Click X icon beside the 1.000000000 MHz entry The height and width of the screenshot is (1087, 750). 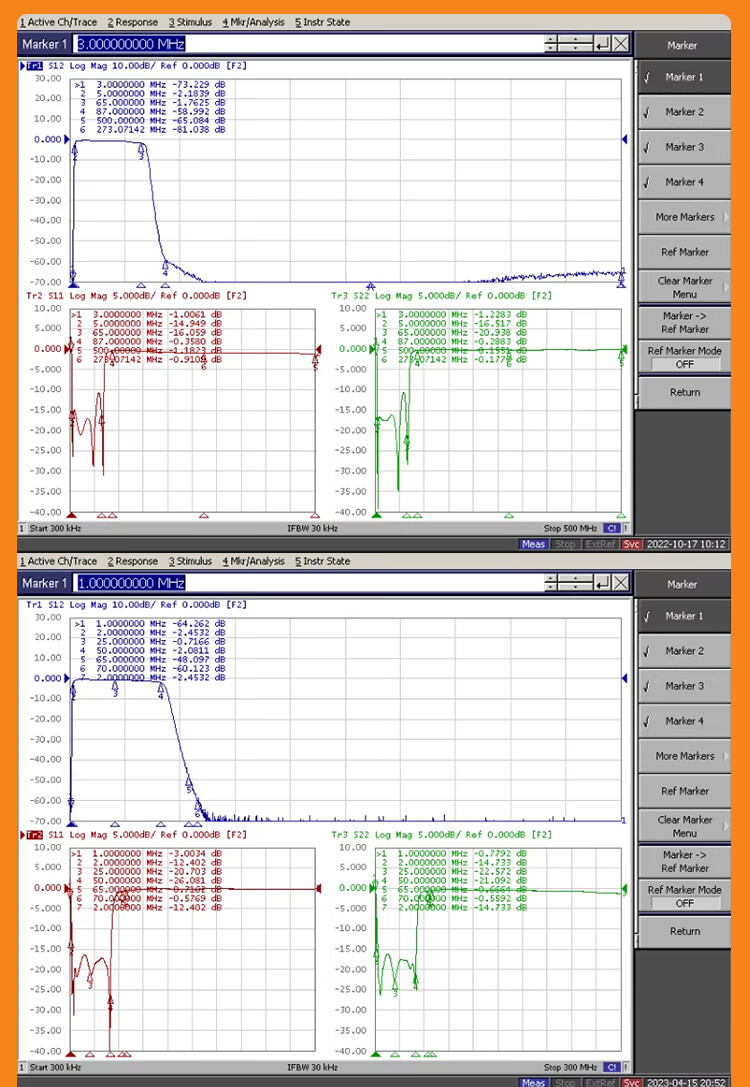click(x=621, y=583)
